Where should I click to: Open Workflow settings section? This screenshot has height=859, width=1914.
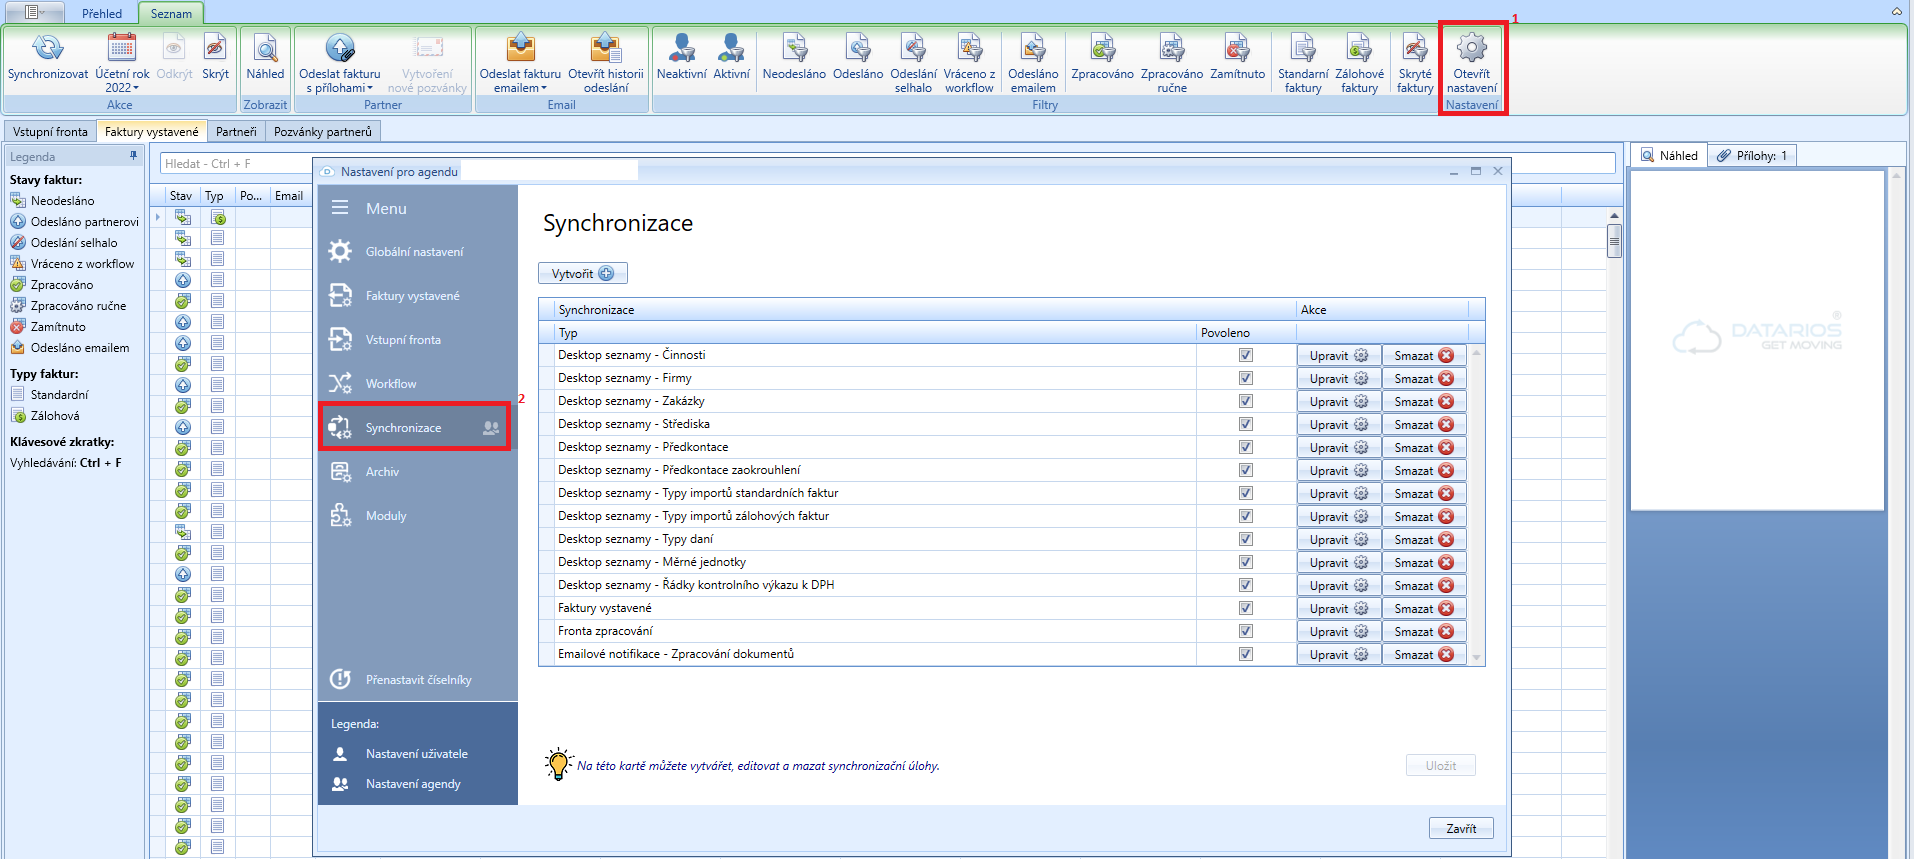(x=390, y=384)
